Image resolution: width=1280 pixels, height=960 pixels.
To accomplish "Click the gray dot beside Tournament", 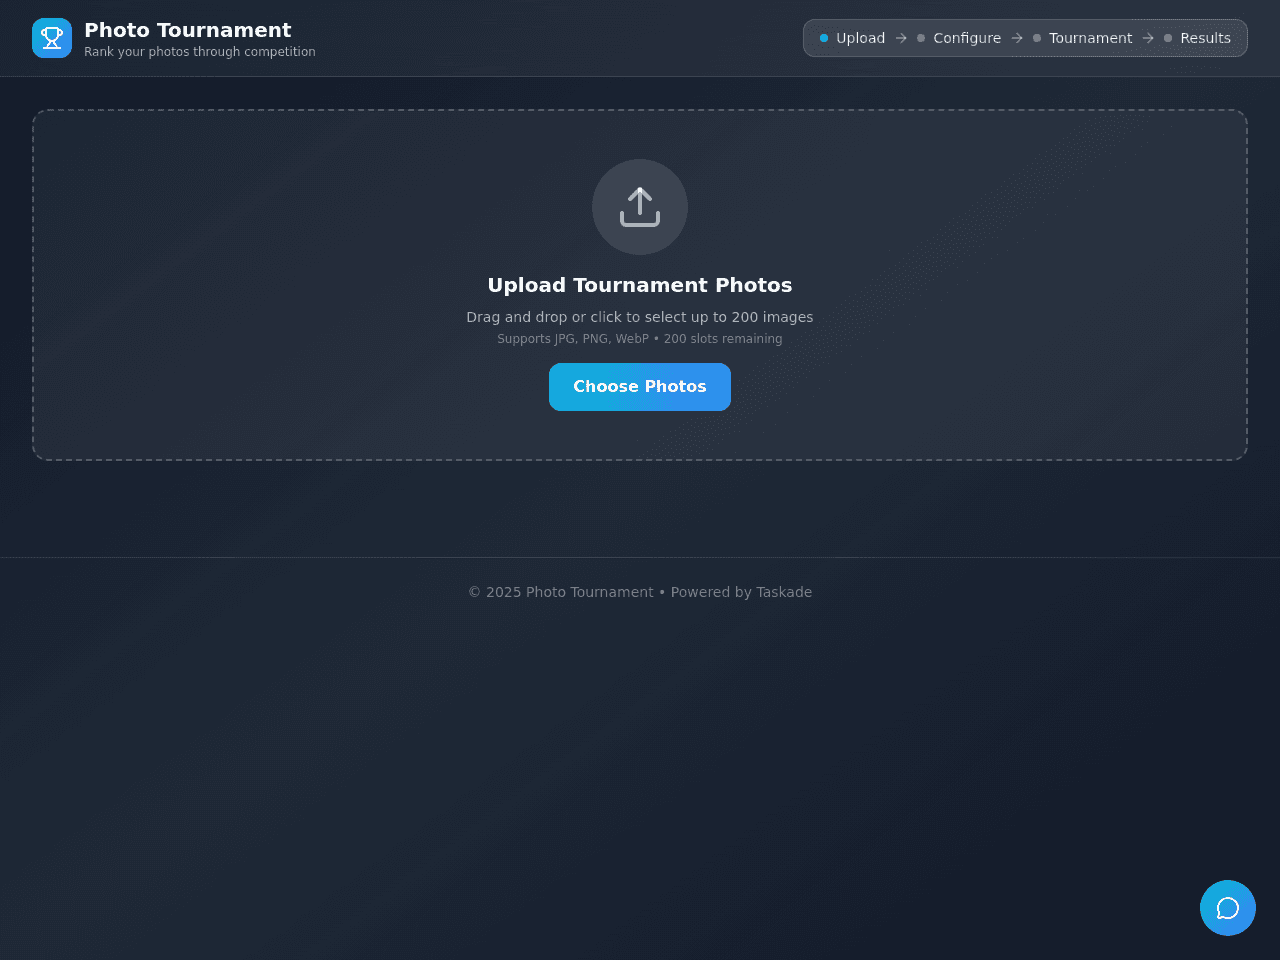I will pyautogui.click(x=1037, y=38).
